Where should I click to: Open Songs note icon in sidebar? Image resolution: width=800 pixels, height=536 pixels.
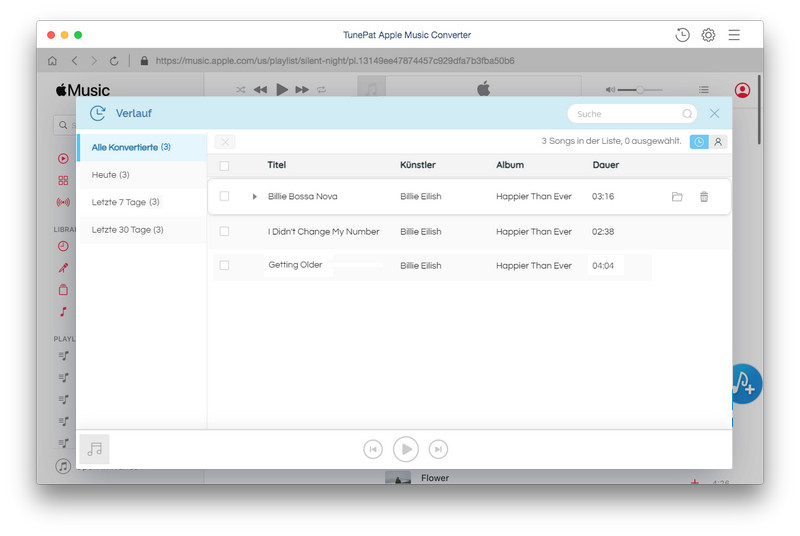63,312
